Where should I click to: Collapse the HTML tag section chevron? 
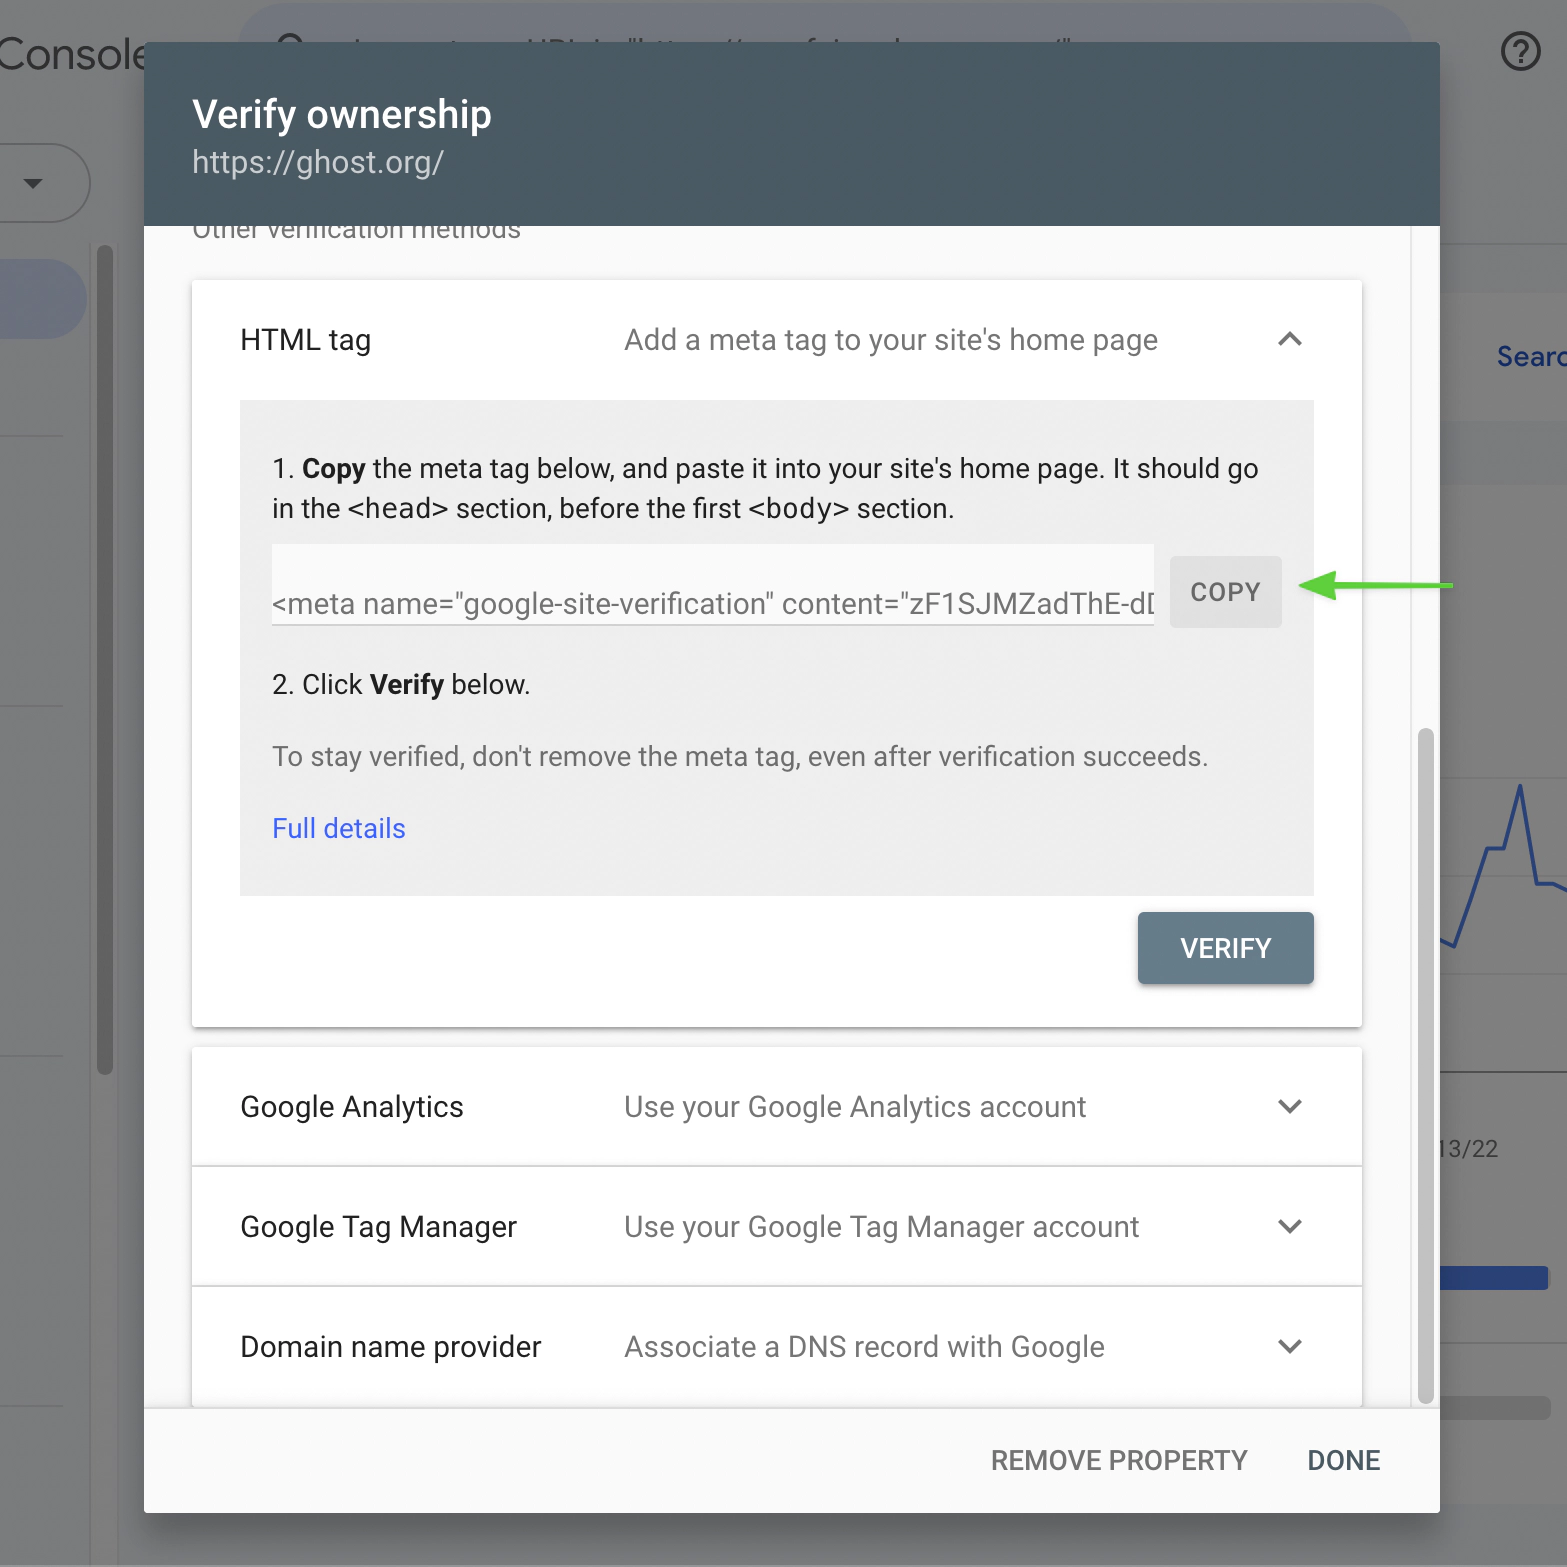[x=1289, y=340]
